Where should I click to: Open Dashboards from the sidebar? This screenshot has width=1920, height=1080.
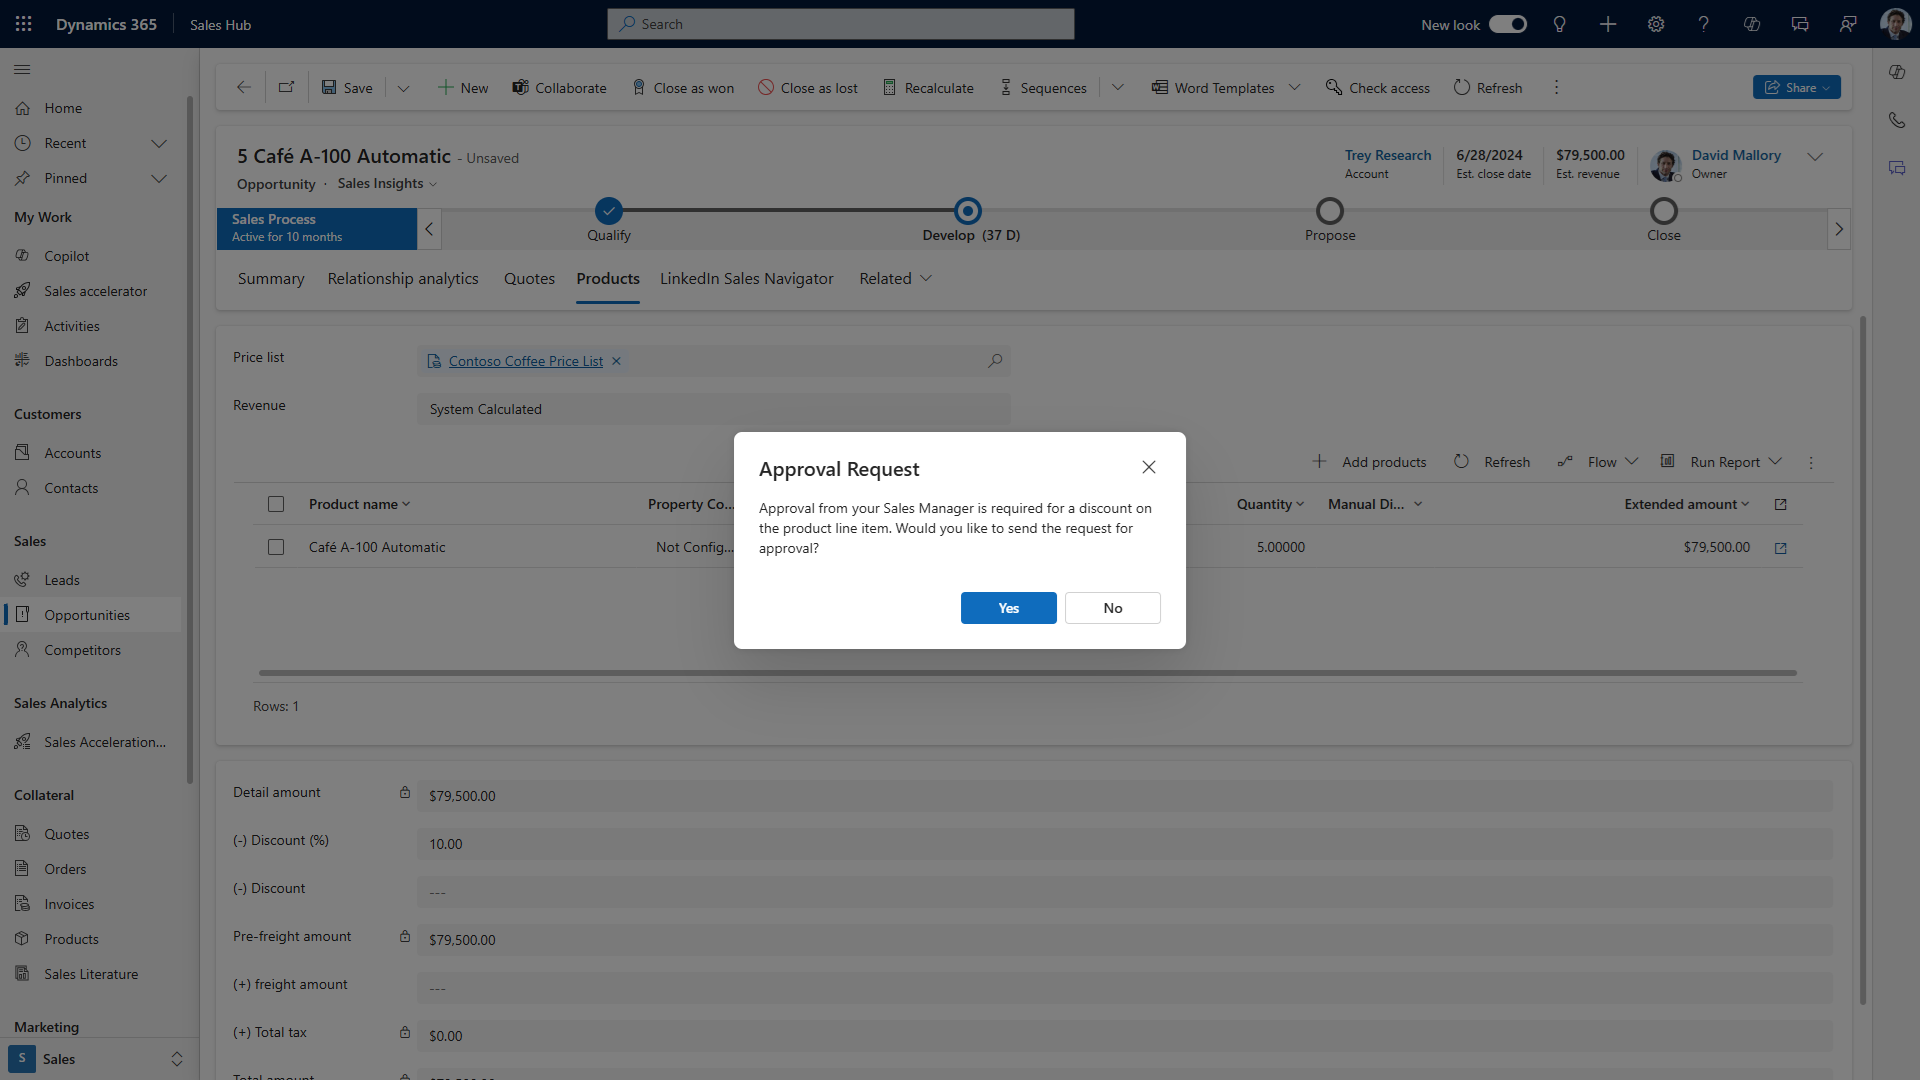pyautogui.click(x=79, y=360)
